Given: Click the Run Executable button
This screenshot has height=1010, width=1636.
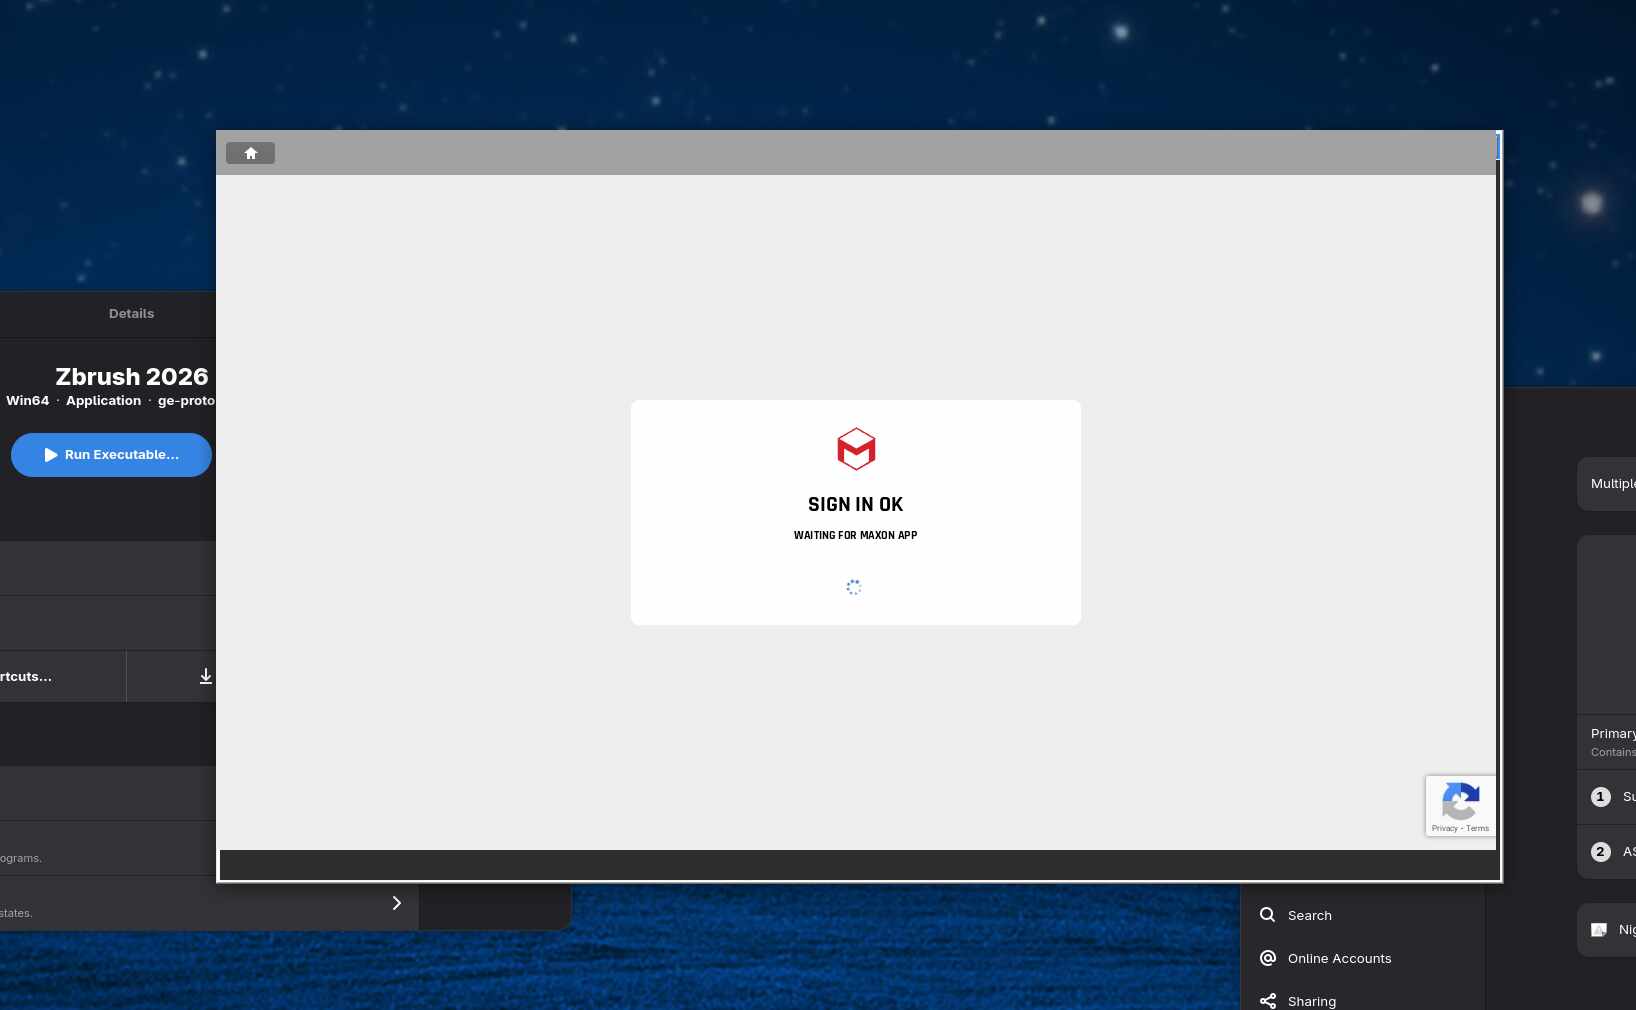Looking at the screenshot, I should click(x=111, y=455).
